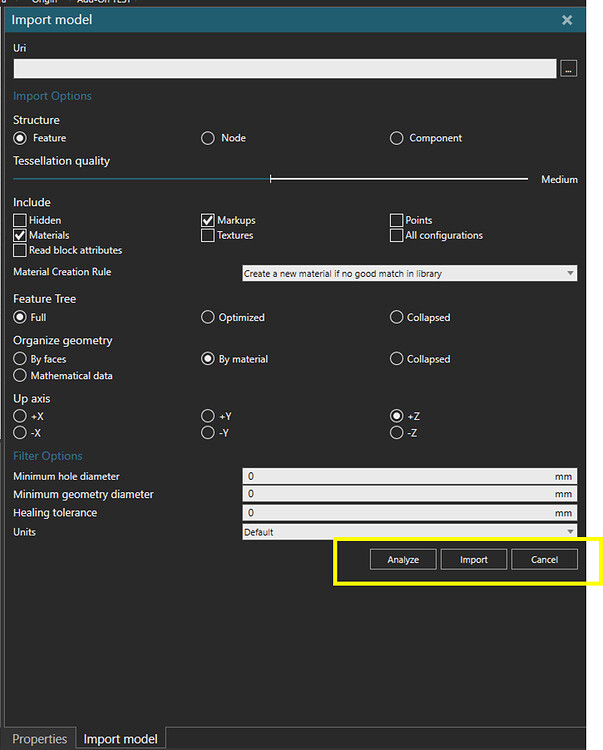Image resolution: width=603 pixels, height=750 pixels.
Task: Click the Cancel button
Action: click(544, 560)
